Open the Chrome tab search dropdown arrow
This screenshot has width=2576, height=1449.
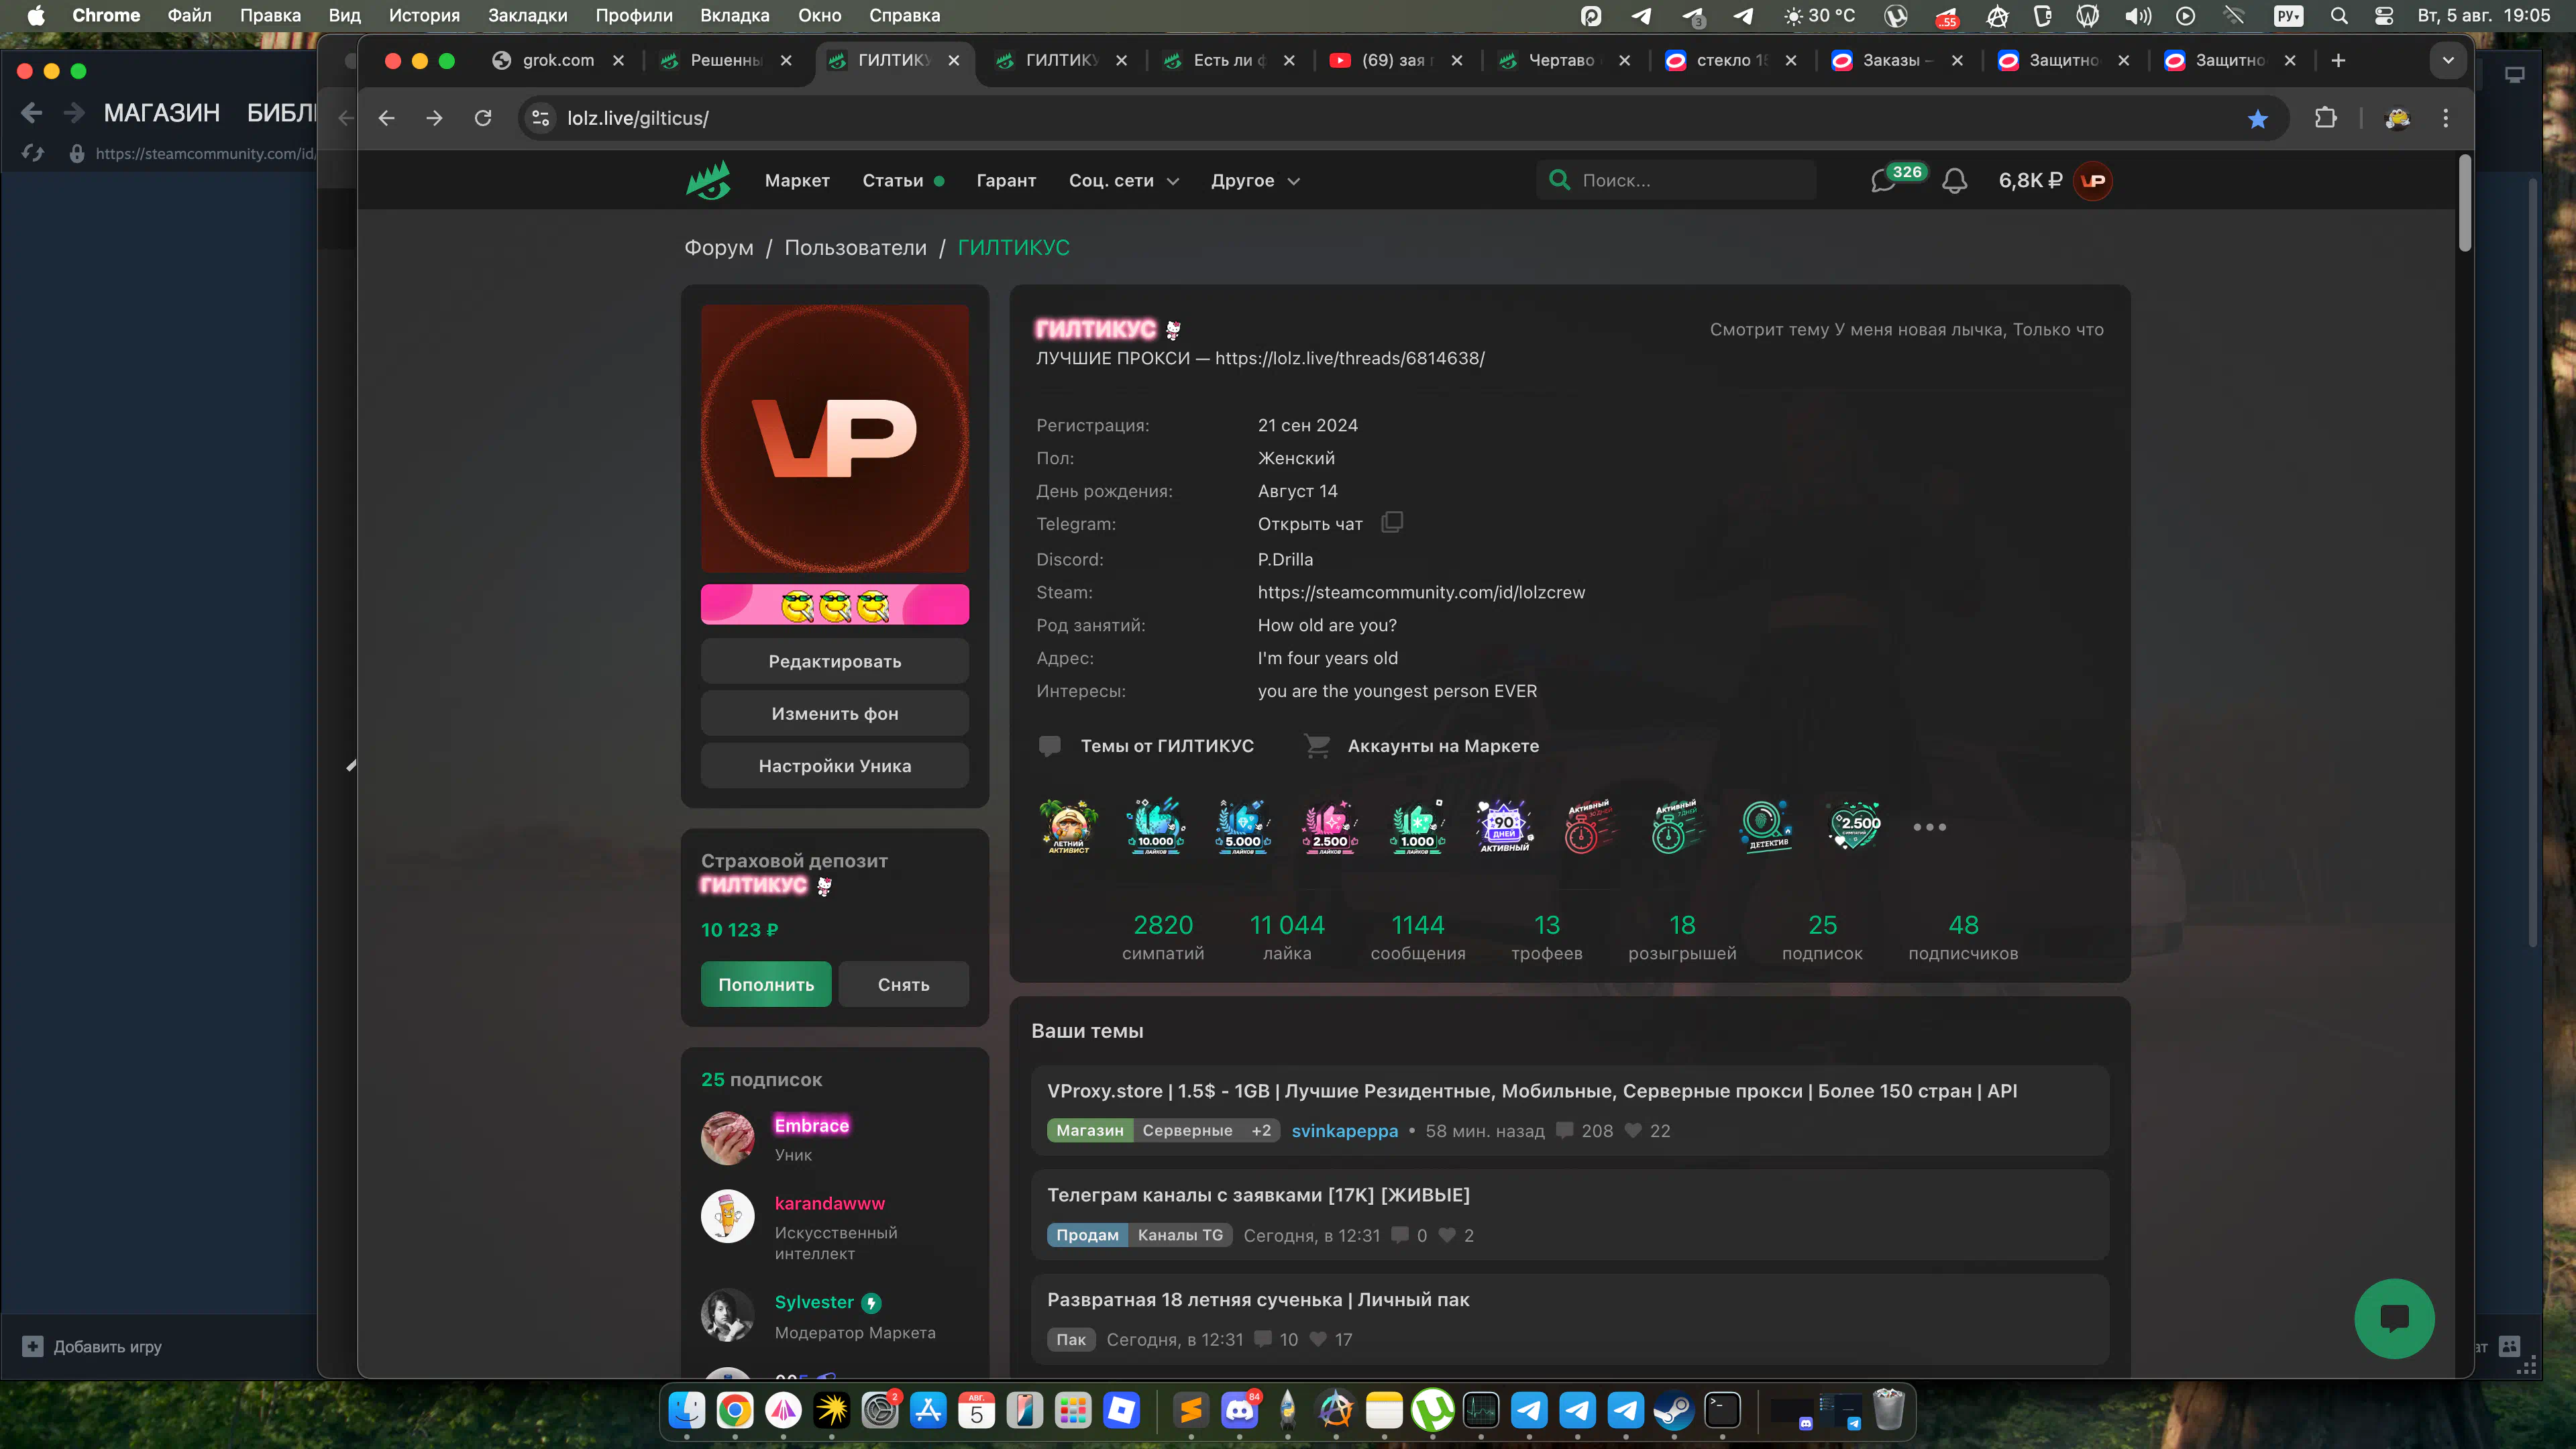click(2448, 60)
